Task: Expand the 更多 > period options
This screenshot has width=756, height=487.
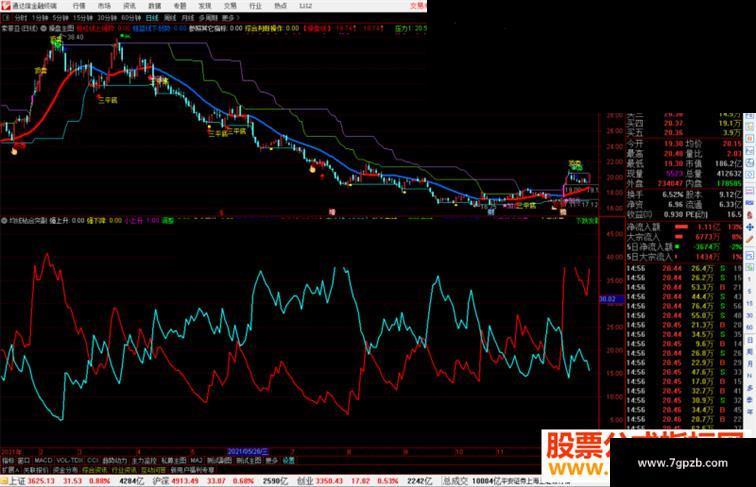Action: tap(230, 18)
